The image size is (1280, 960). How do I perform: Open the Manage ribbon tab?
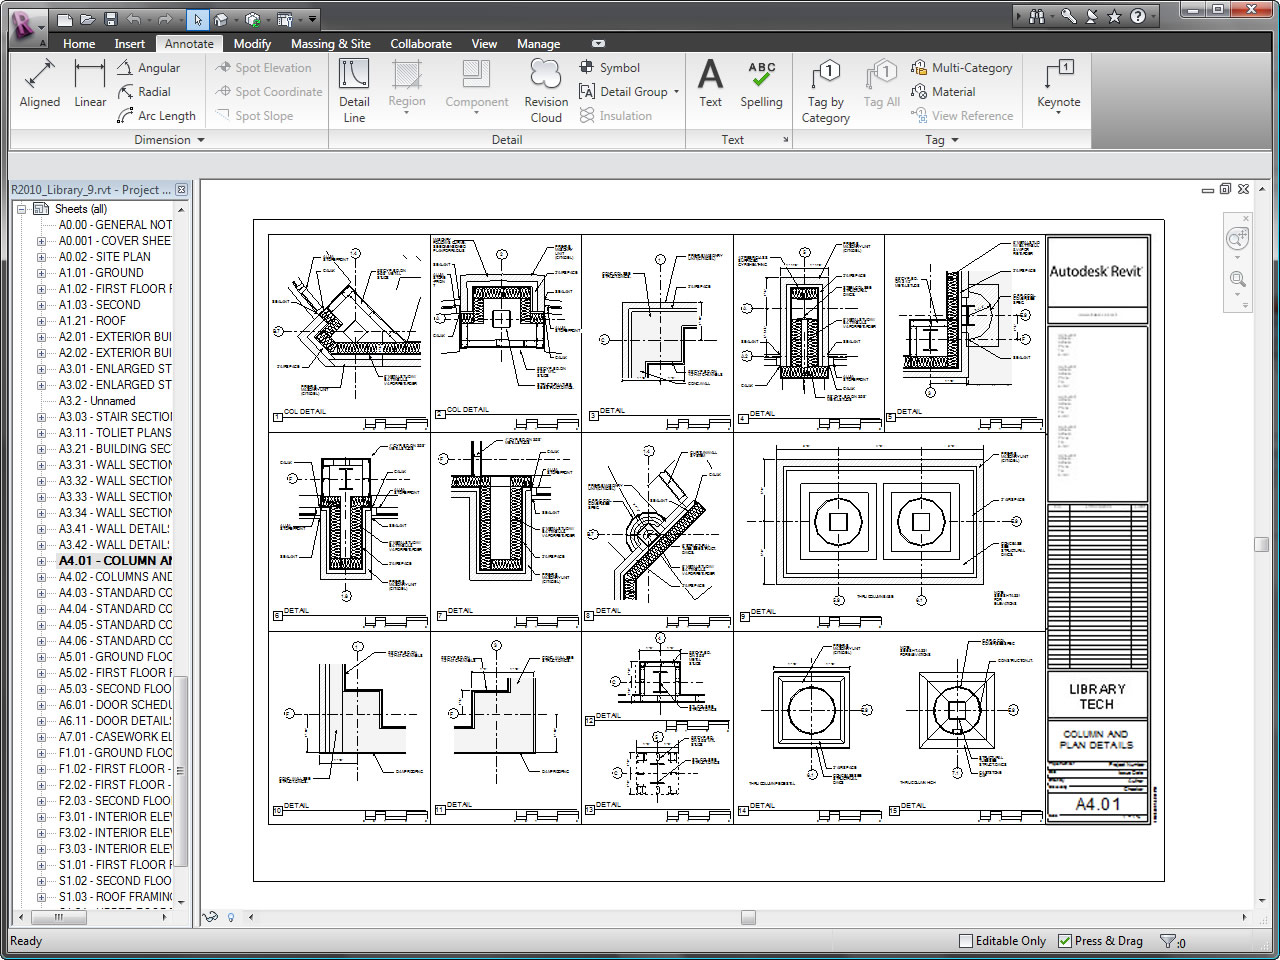(538, 44)
